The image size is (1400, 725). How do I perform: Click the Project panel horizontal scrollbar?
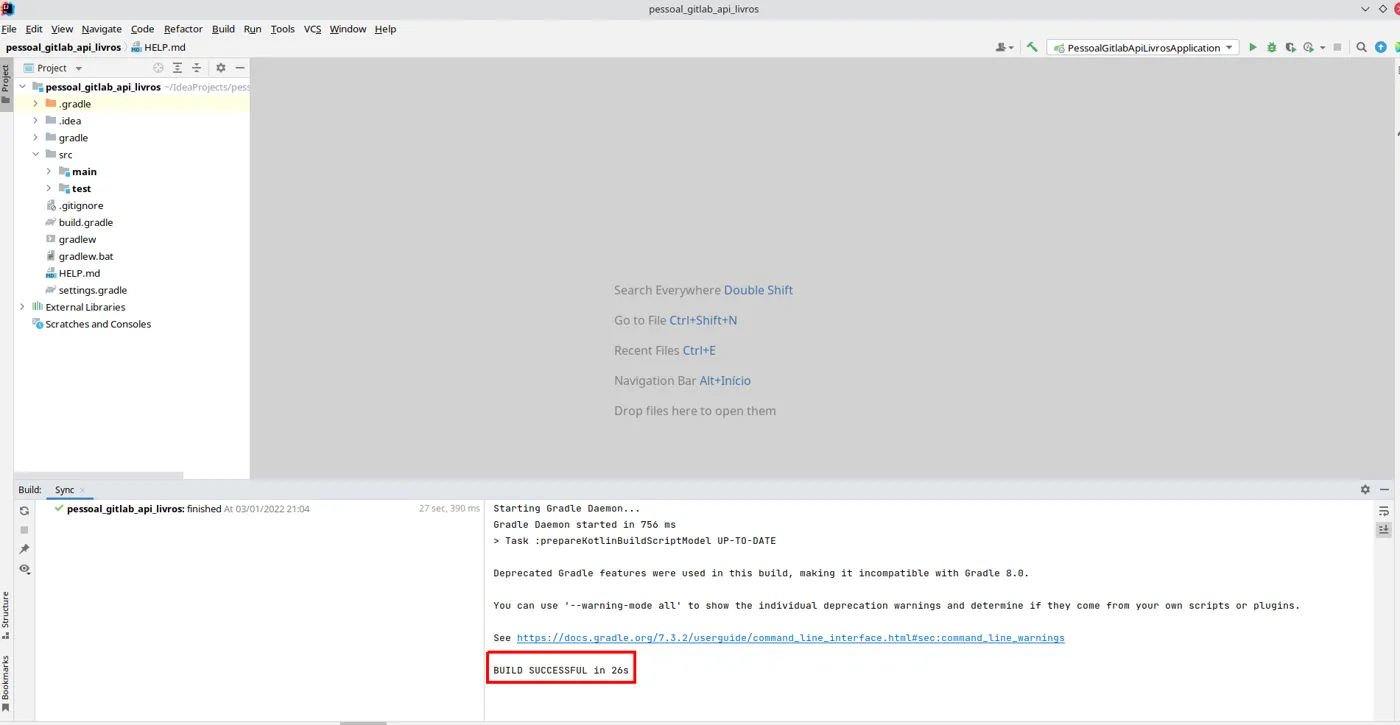point(99,475)
